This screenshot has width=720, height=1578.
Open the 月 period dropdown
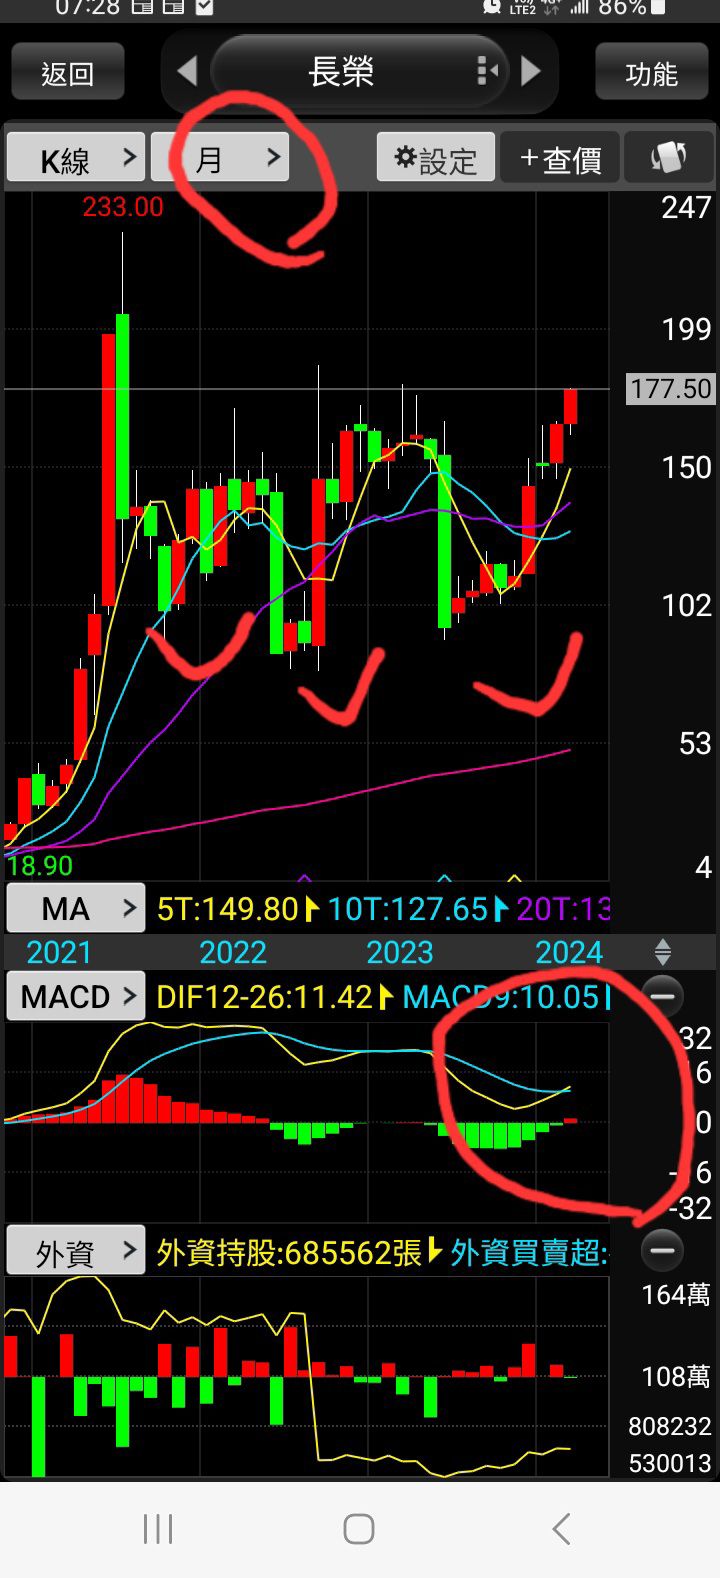click(x=220, y=158)
